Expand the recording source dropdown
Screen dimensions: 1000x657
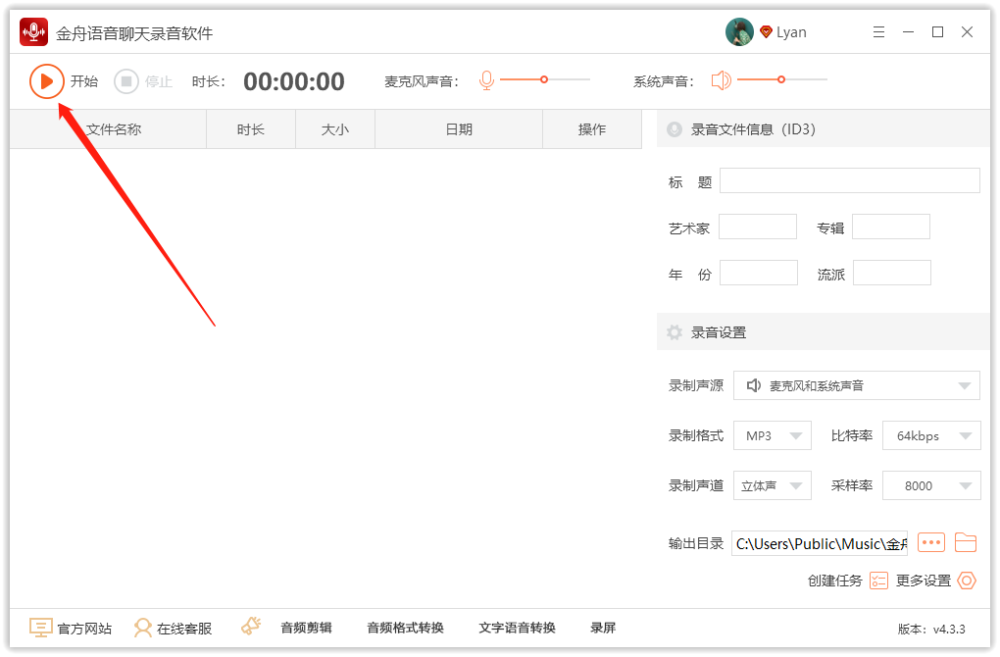856,385
